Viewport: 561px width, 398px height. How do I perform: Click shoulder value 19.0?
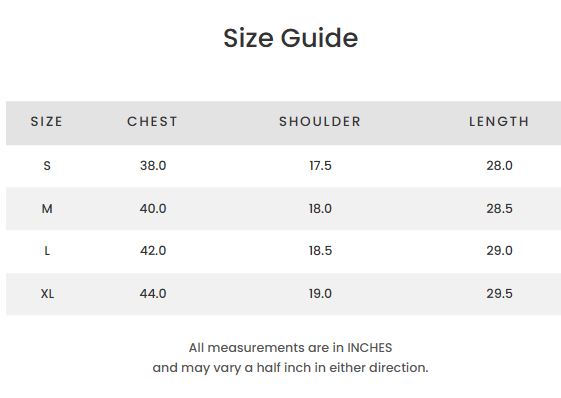(x=320, y=294)
